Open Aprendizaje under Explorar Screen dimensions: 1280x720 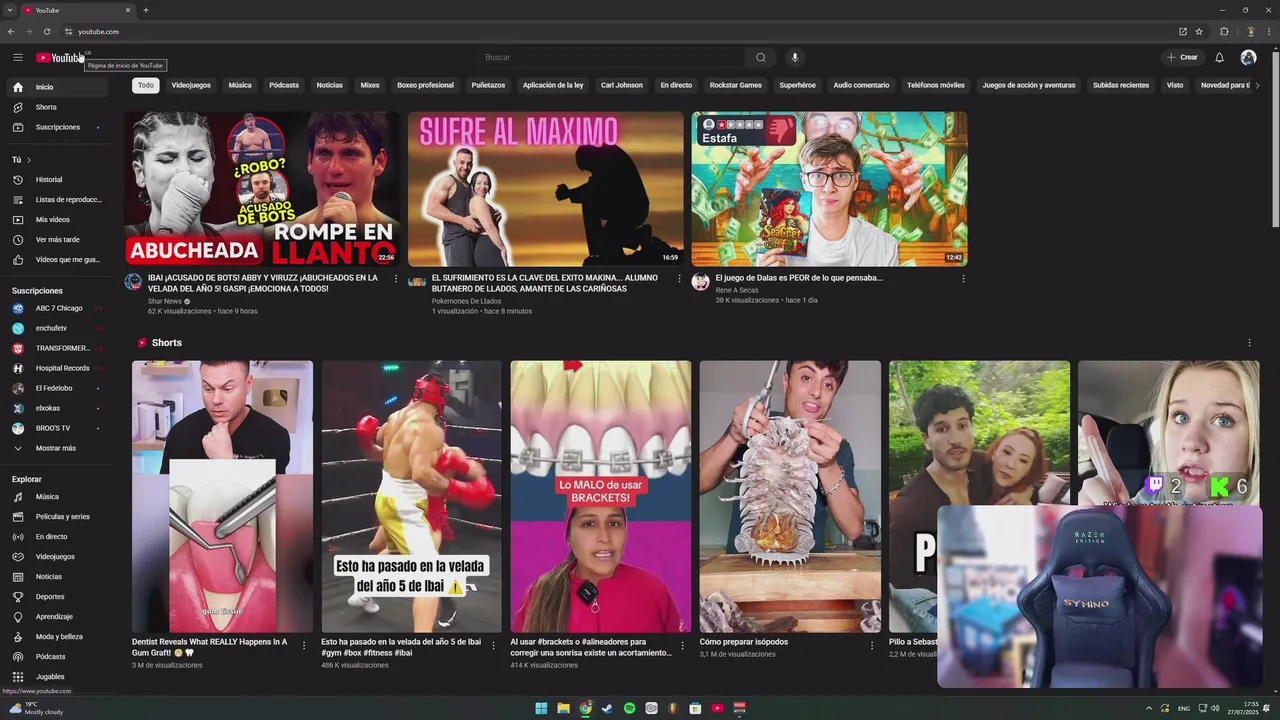coord(55,617)
